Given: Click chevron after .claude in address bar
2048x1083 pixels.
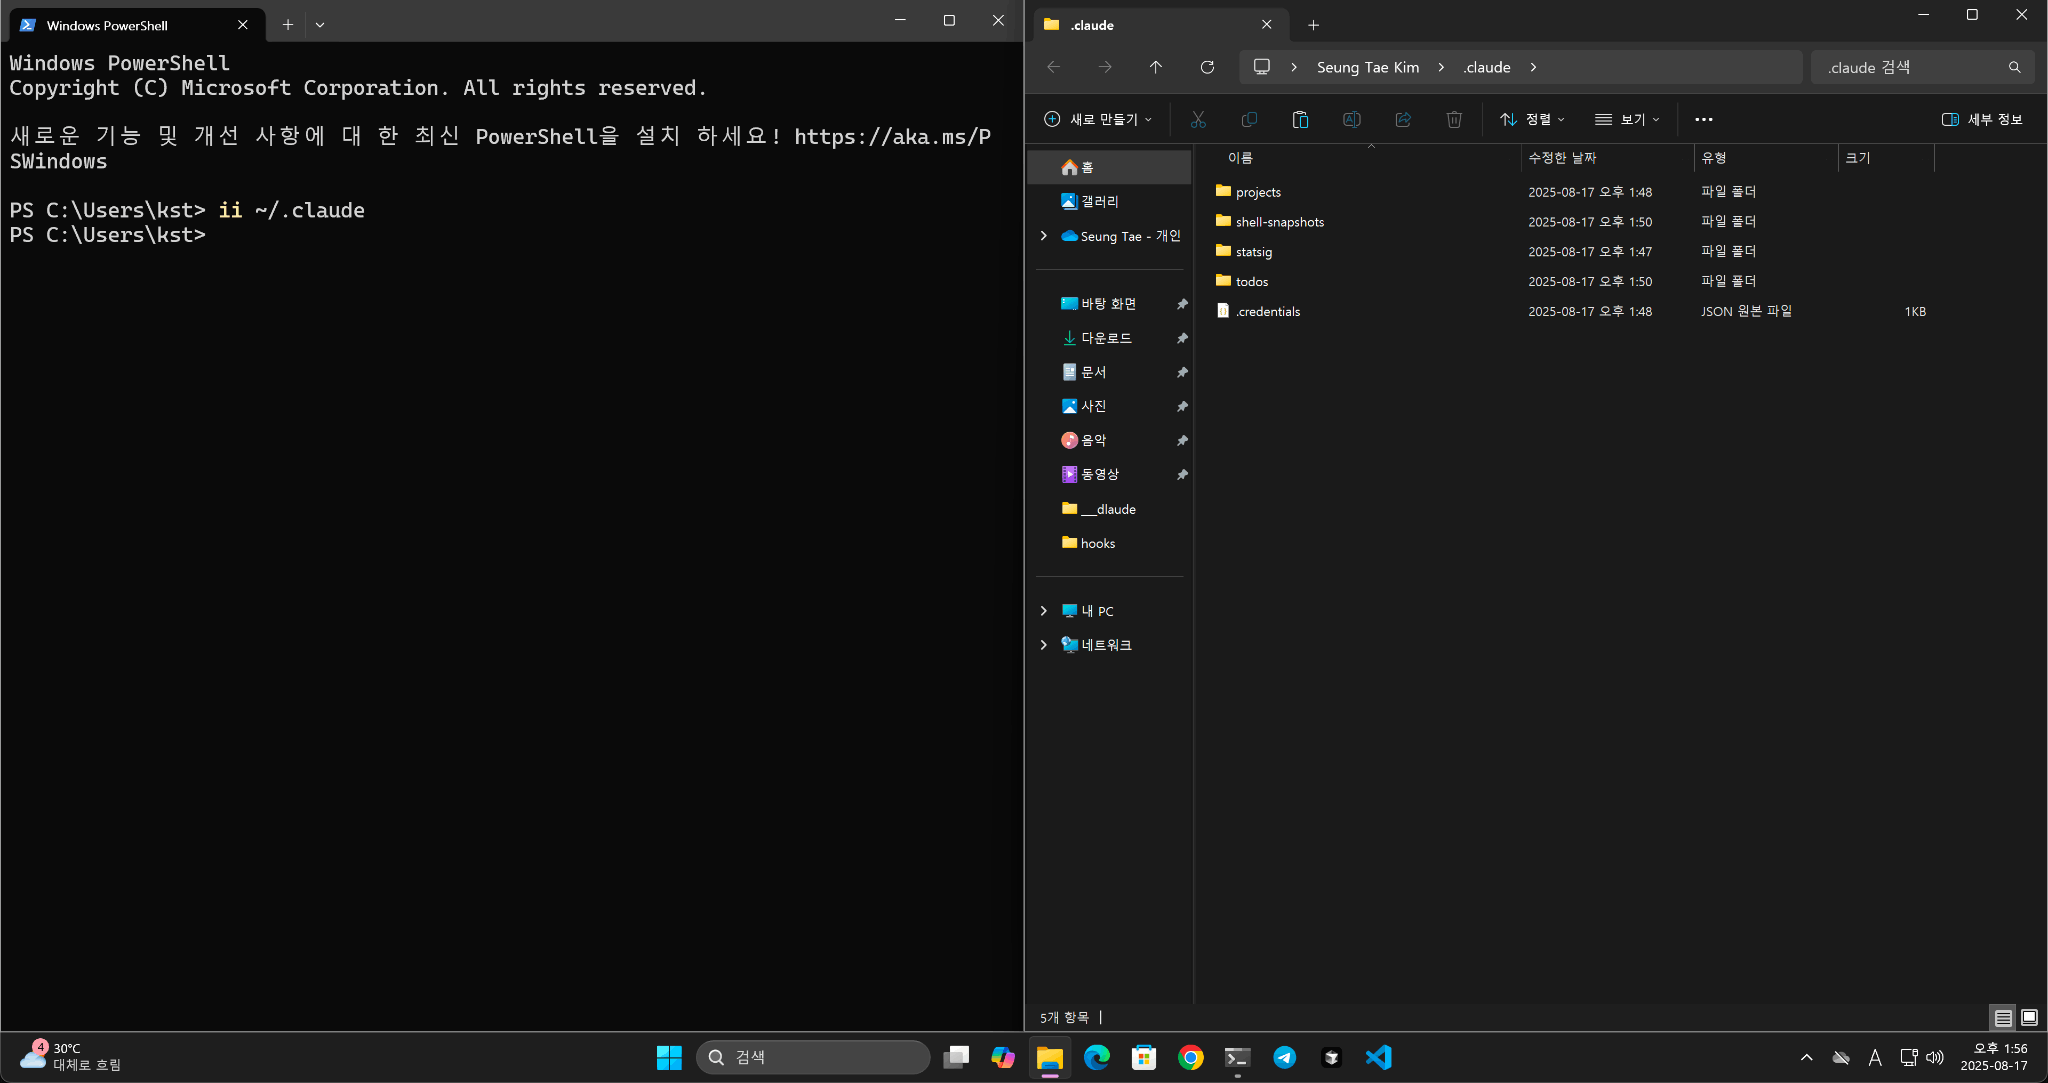Looking at the screenshot, I should [x=1533, y=67].
